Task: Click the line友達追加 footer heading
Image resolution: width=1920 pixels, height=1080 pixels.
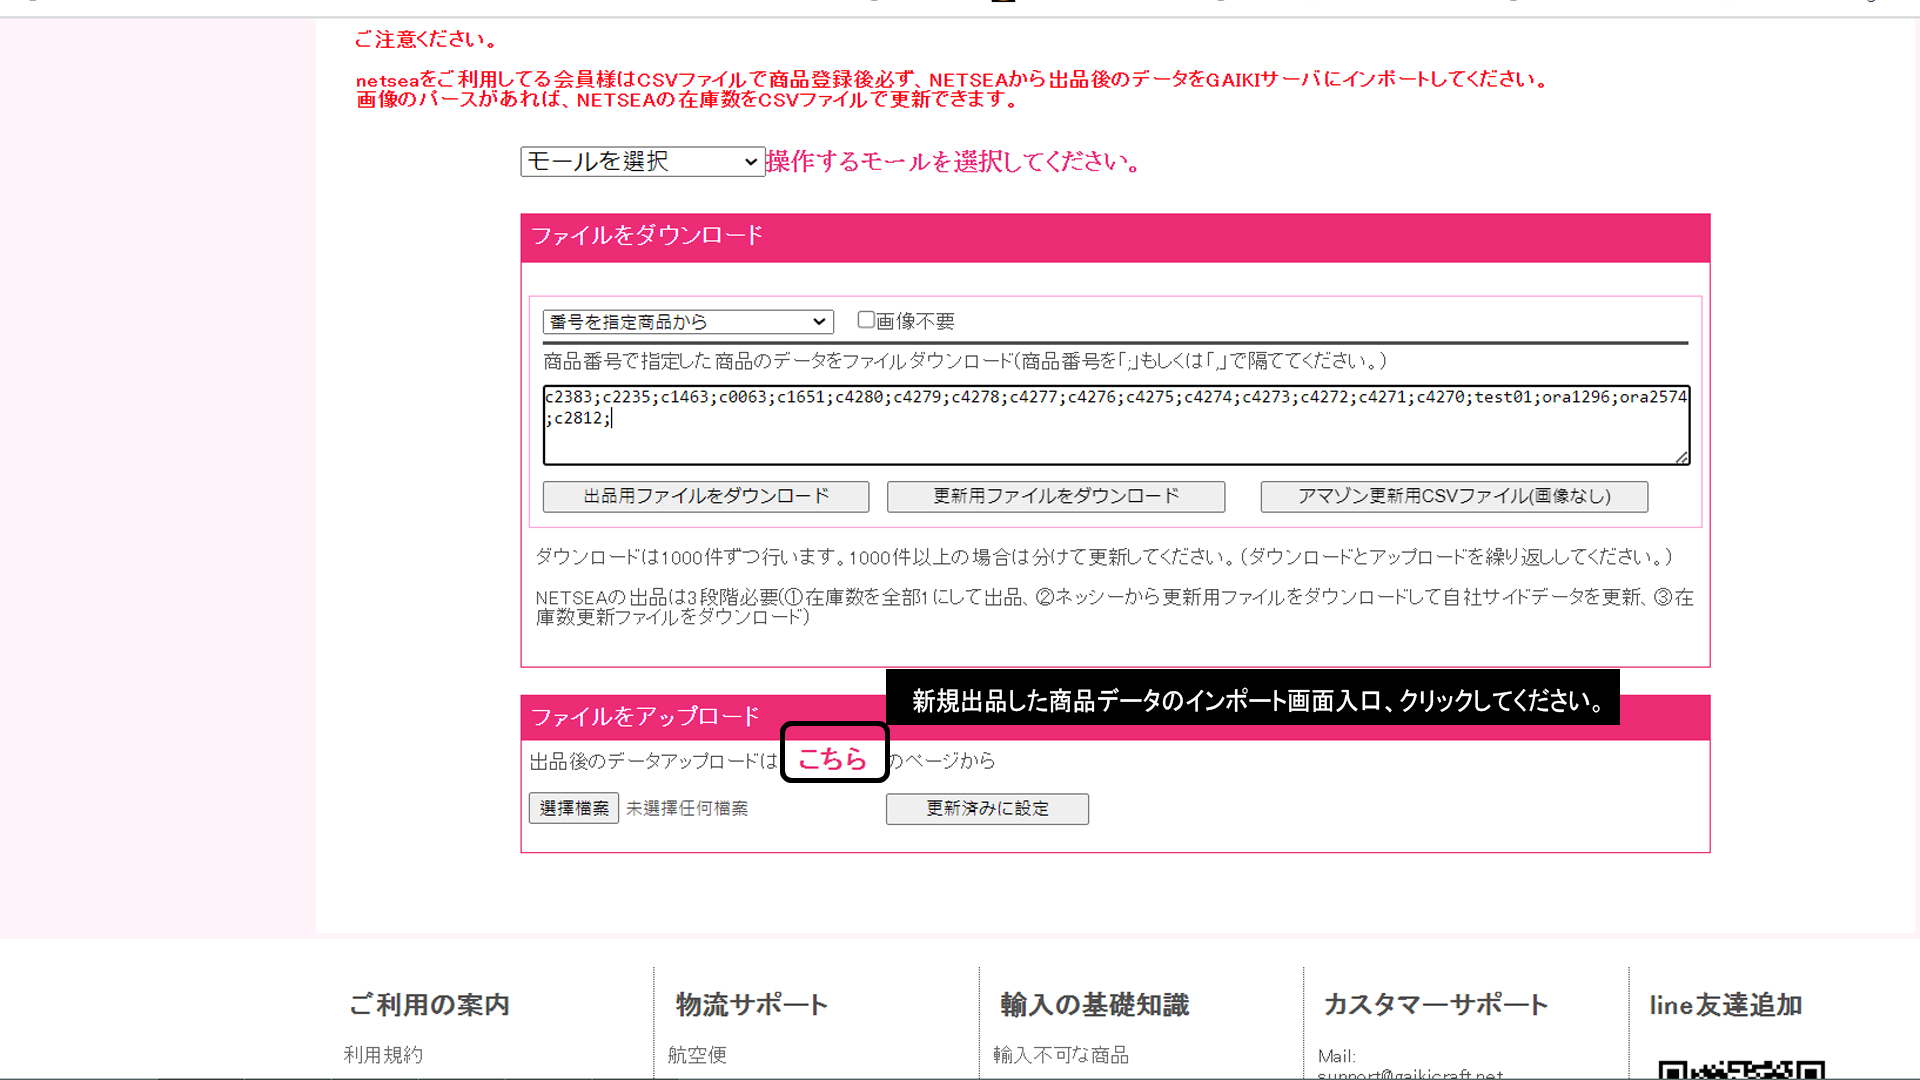Action: [1726, 1005]
